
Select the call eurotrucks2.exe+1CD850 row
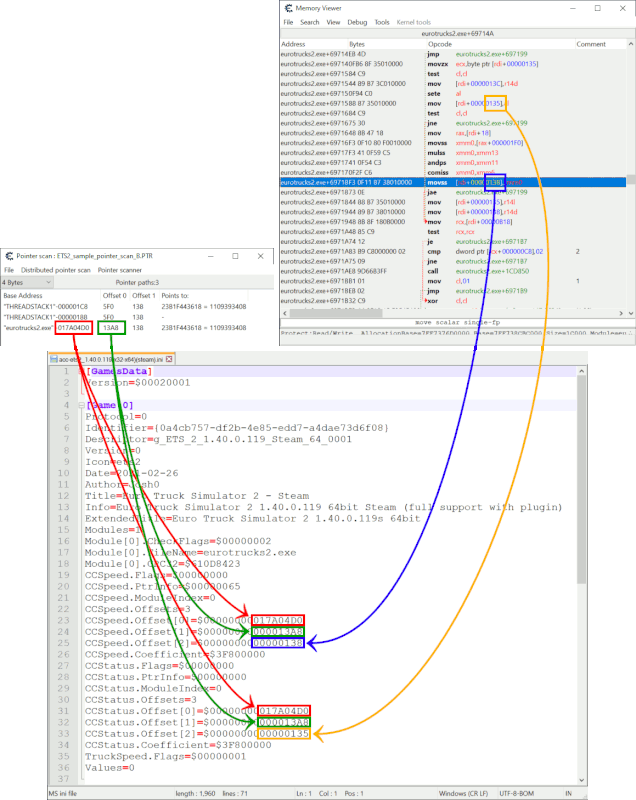[x=453, y=271]
